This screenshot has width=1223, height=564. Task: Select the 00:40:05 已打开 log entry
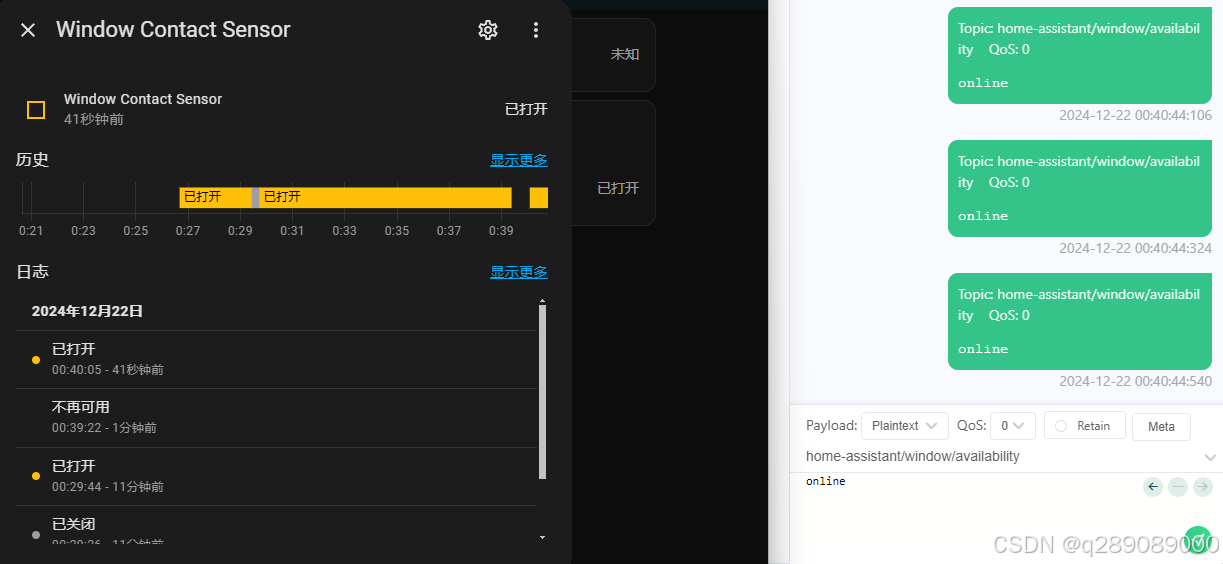coord(276,359)
